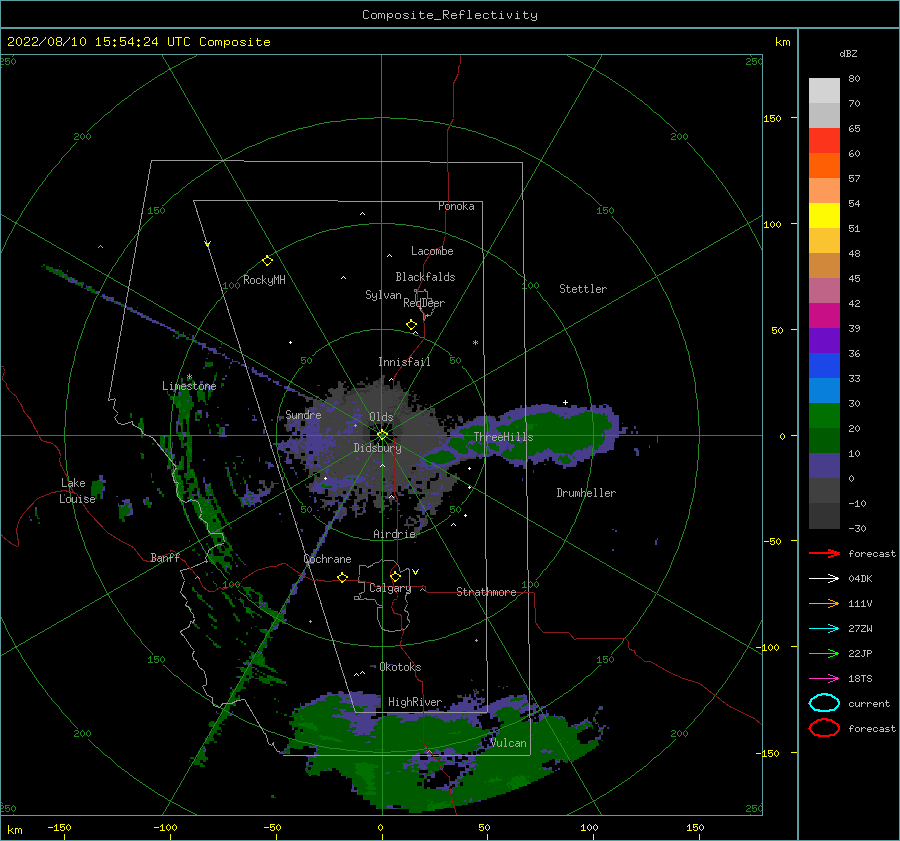Image resolution: width=900 pixels, height=841 pixels.
Task: Click the yellow radar site marker at Olds
Action: point(382,435)
